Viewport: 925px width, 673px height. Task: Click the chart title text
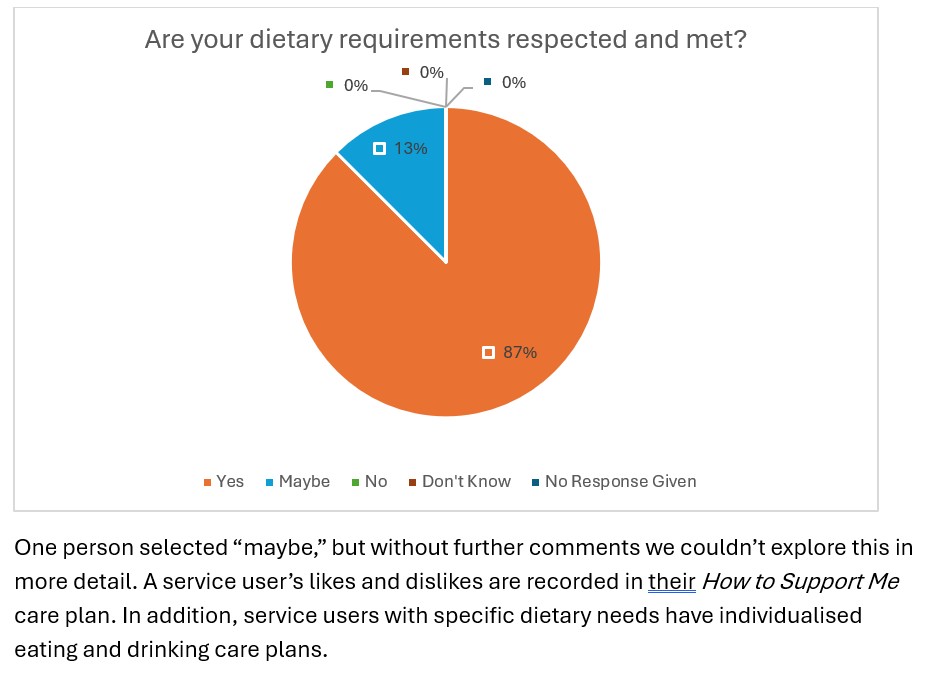click(x=446, y=39)
